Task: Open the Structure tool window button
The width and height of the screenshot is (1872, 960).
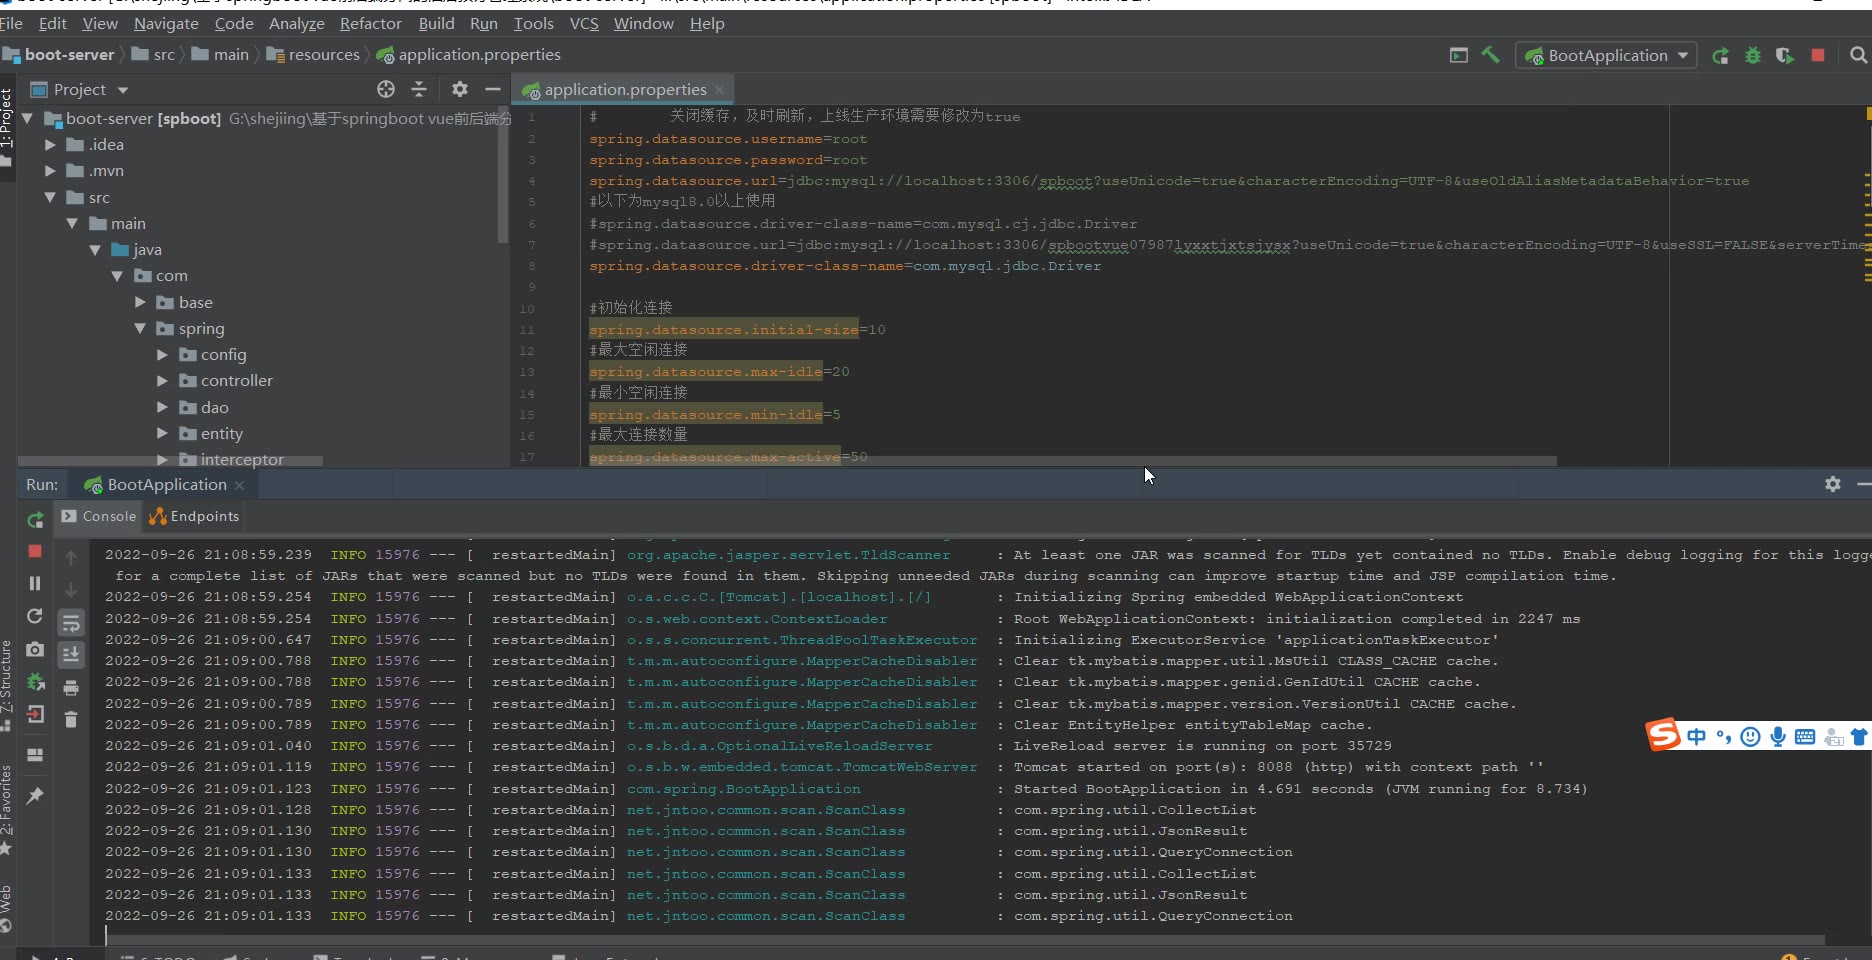Action: [7, 680]
